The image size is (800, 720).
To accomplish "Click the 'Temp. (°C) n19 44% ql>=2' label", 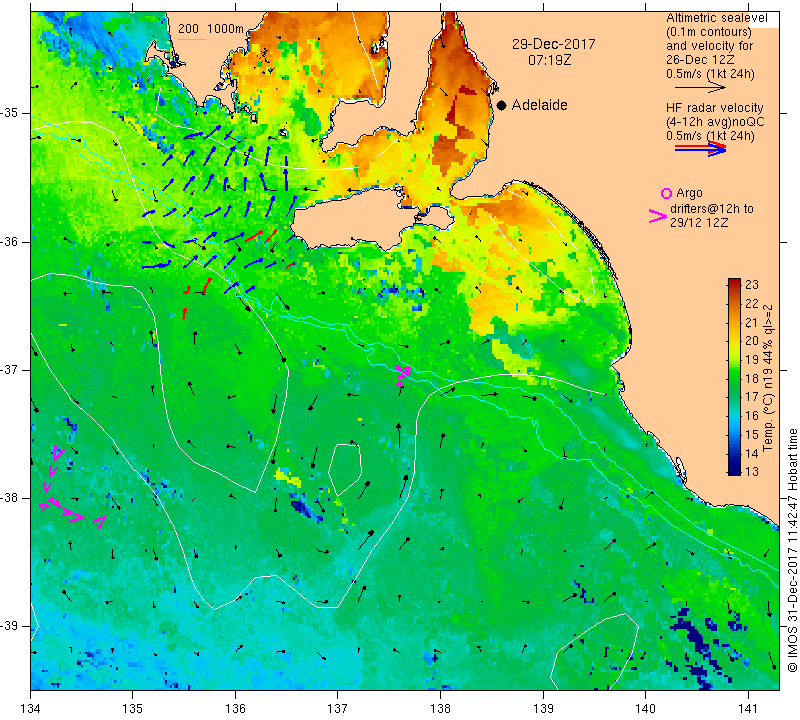I will coord(767,378).
